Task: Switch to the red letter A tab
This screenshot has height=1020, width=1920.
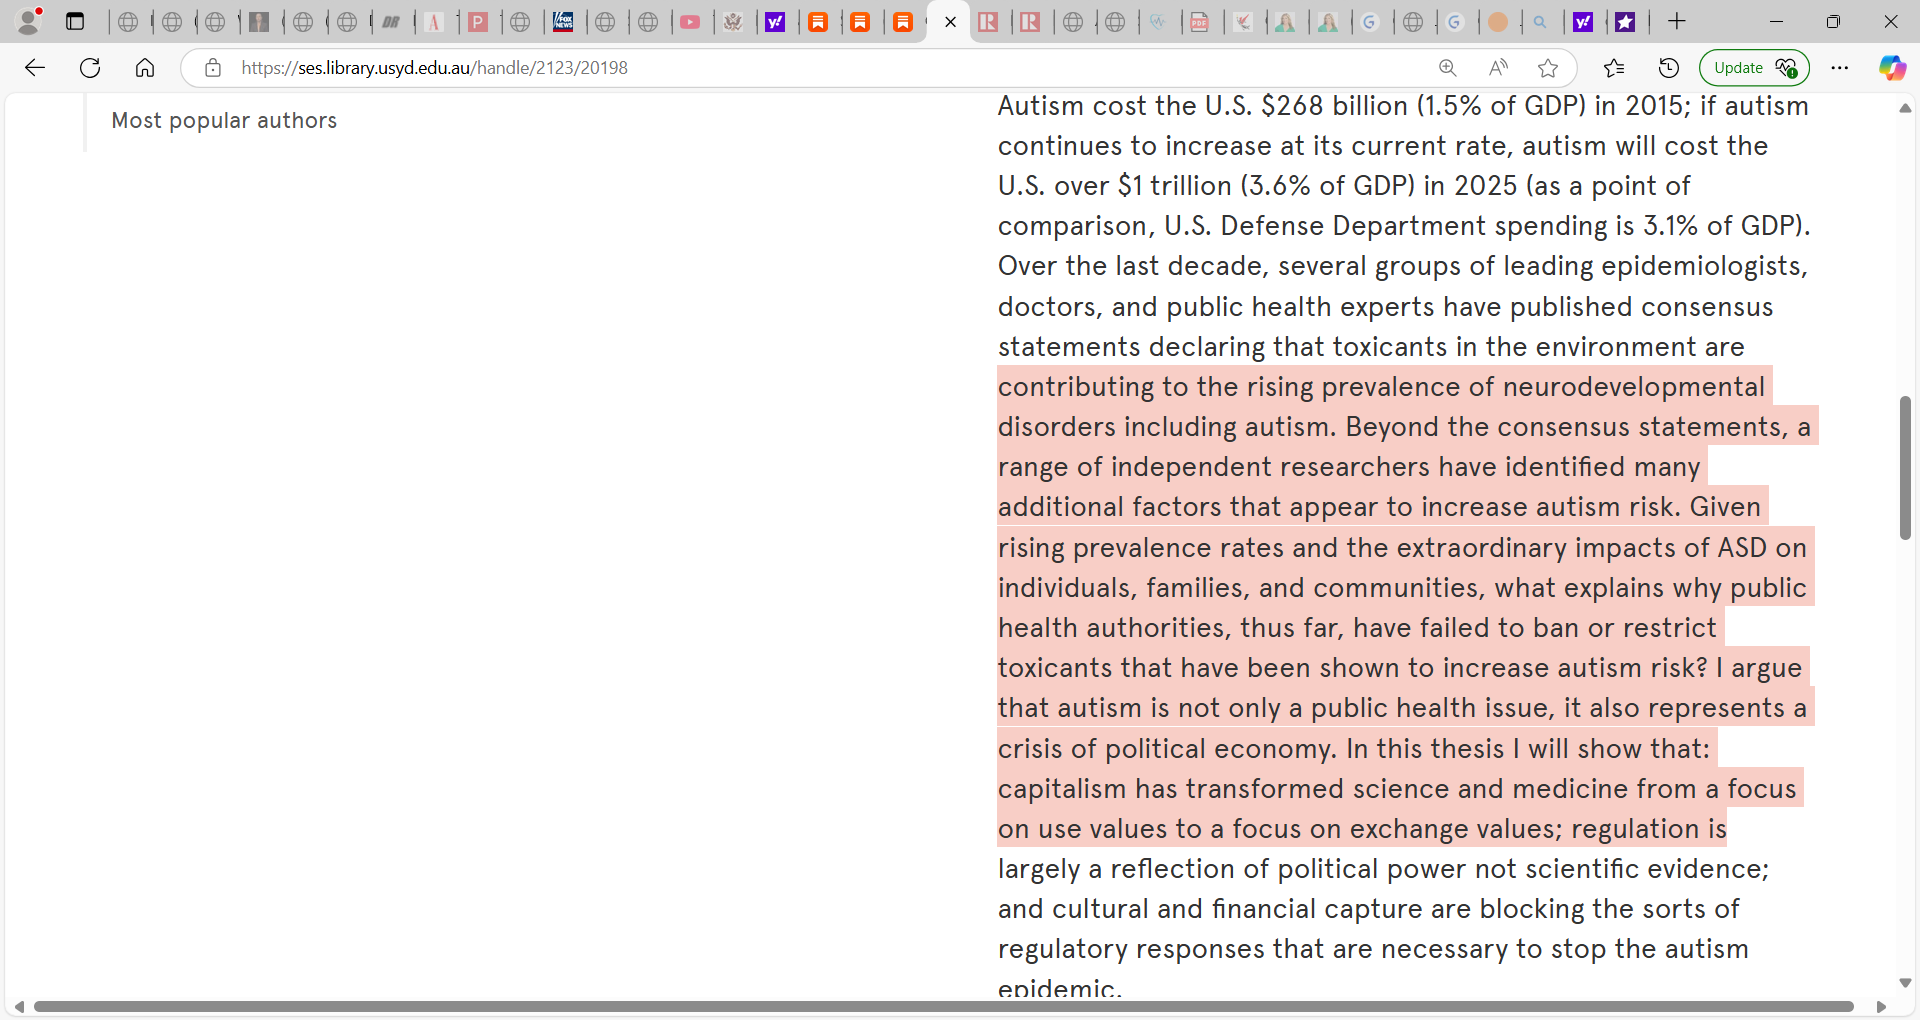Action: click(x=435, y=22)
